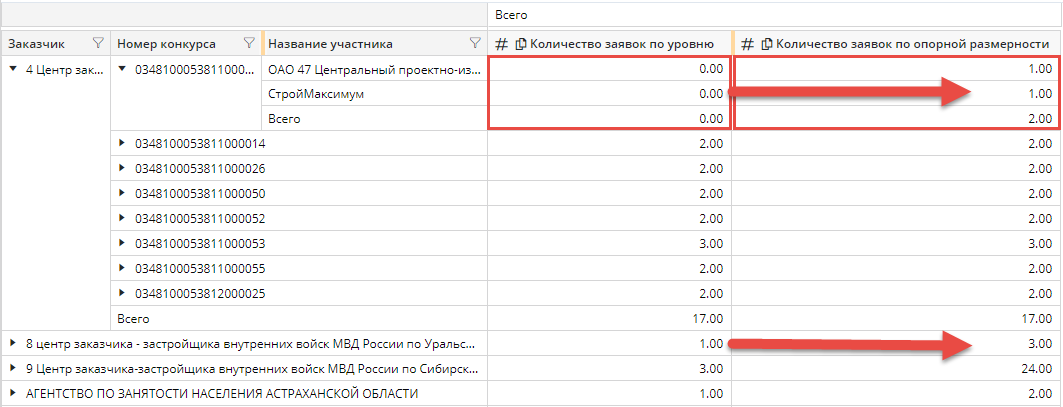Click the top Всего column group header

click(x=512, y=15)
